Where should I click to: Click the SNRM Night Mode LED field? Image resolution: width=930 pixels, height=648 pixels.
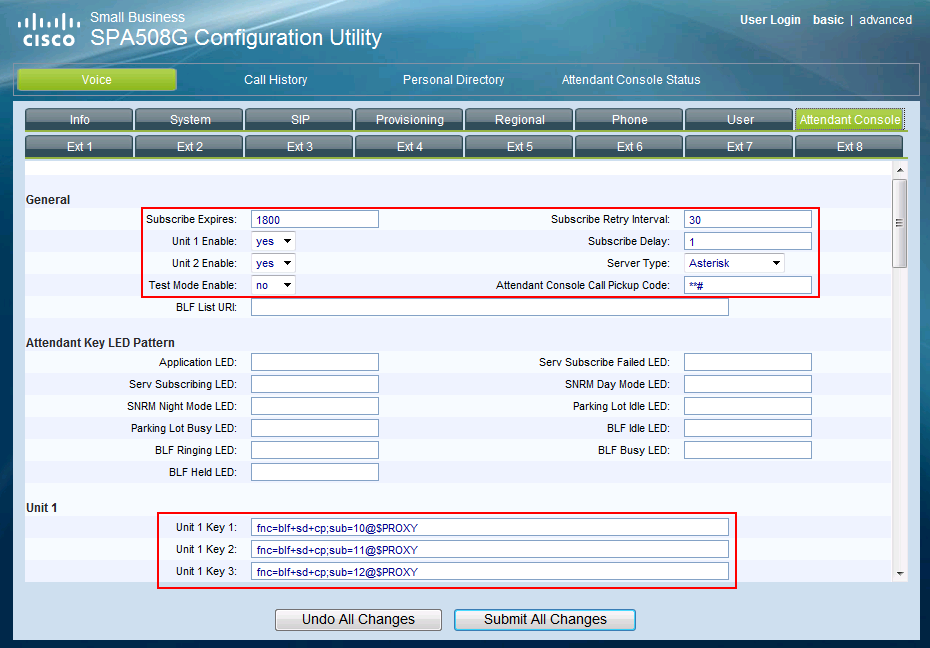coord(315,406)
